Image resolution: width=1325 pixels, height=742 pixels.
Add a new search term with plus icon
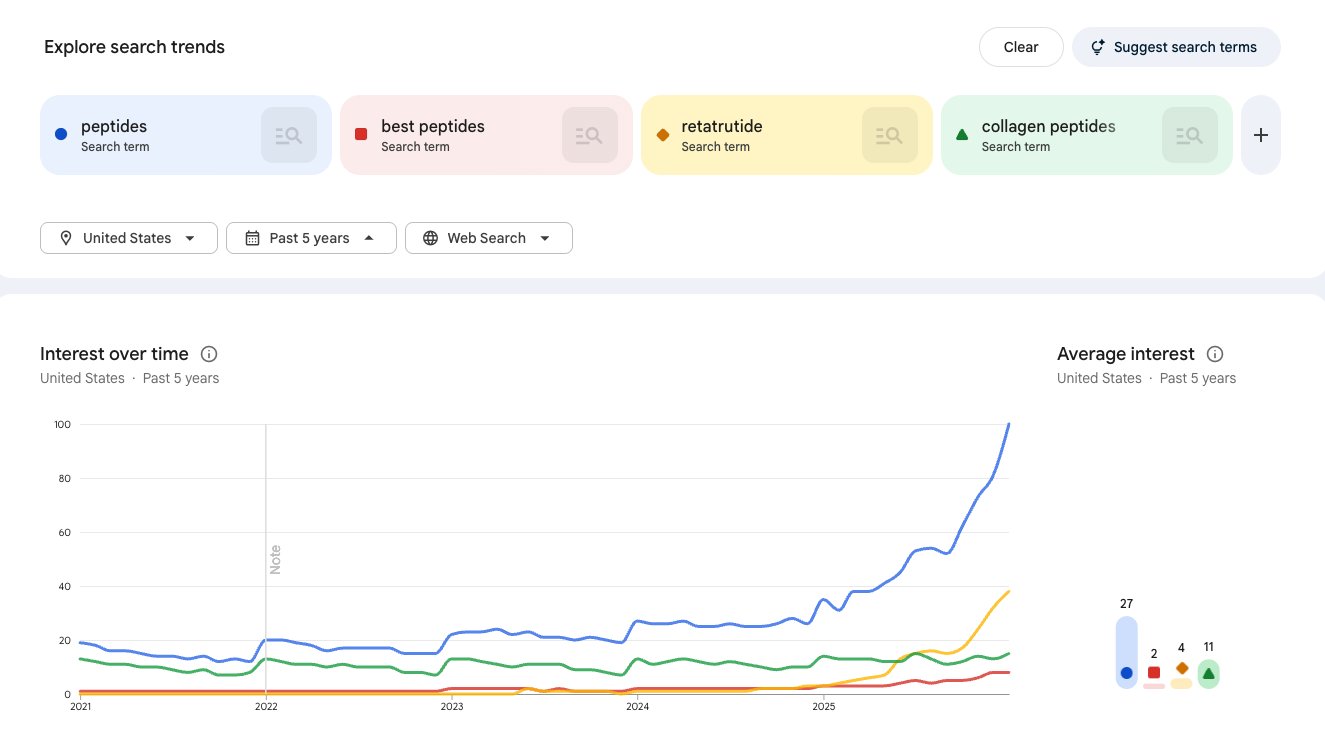pos(1260,135)
